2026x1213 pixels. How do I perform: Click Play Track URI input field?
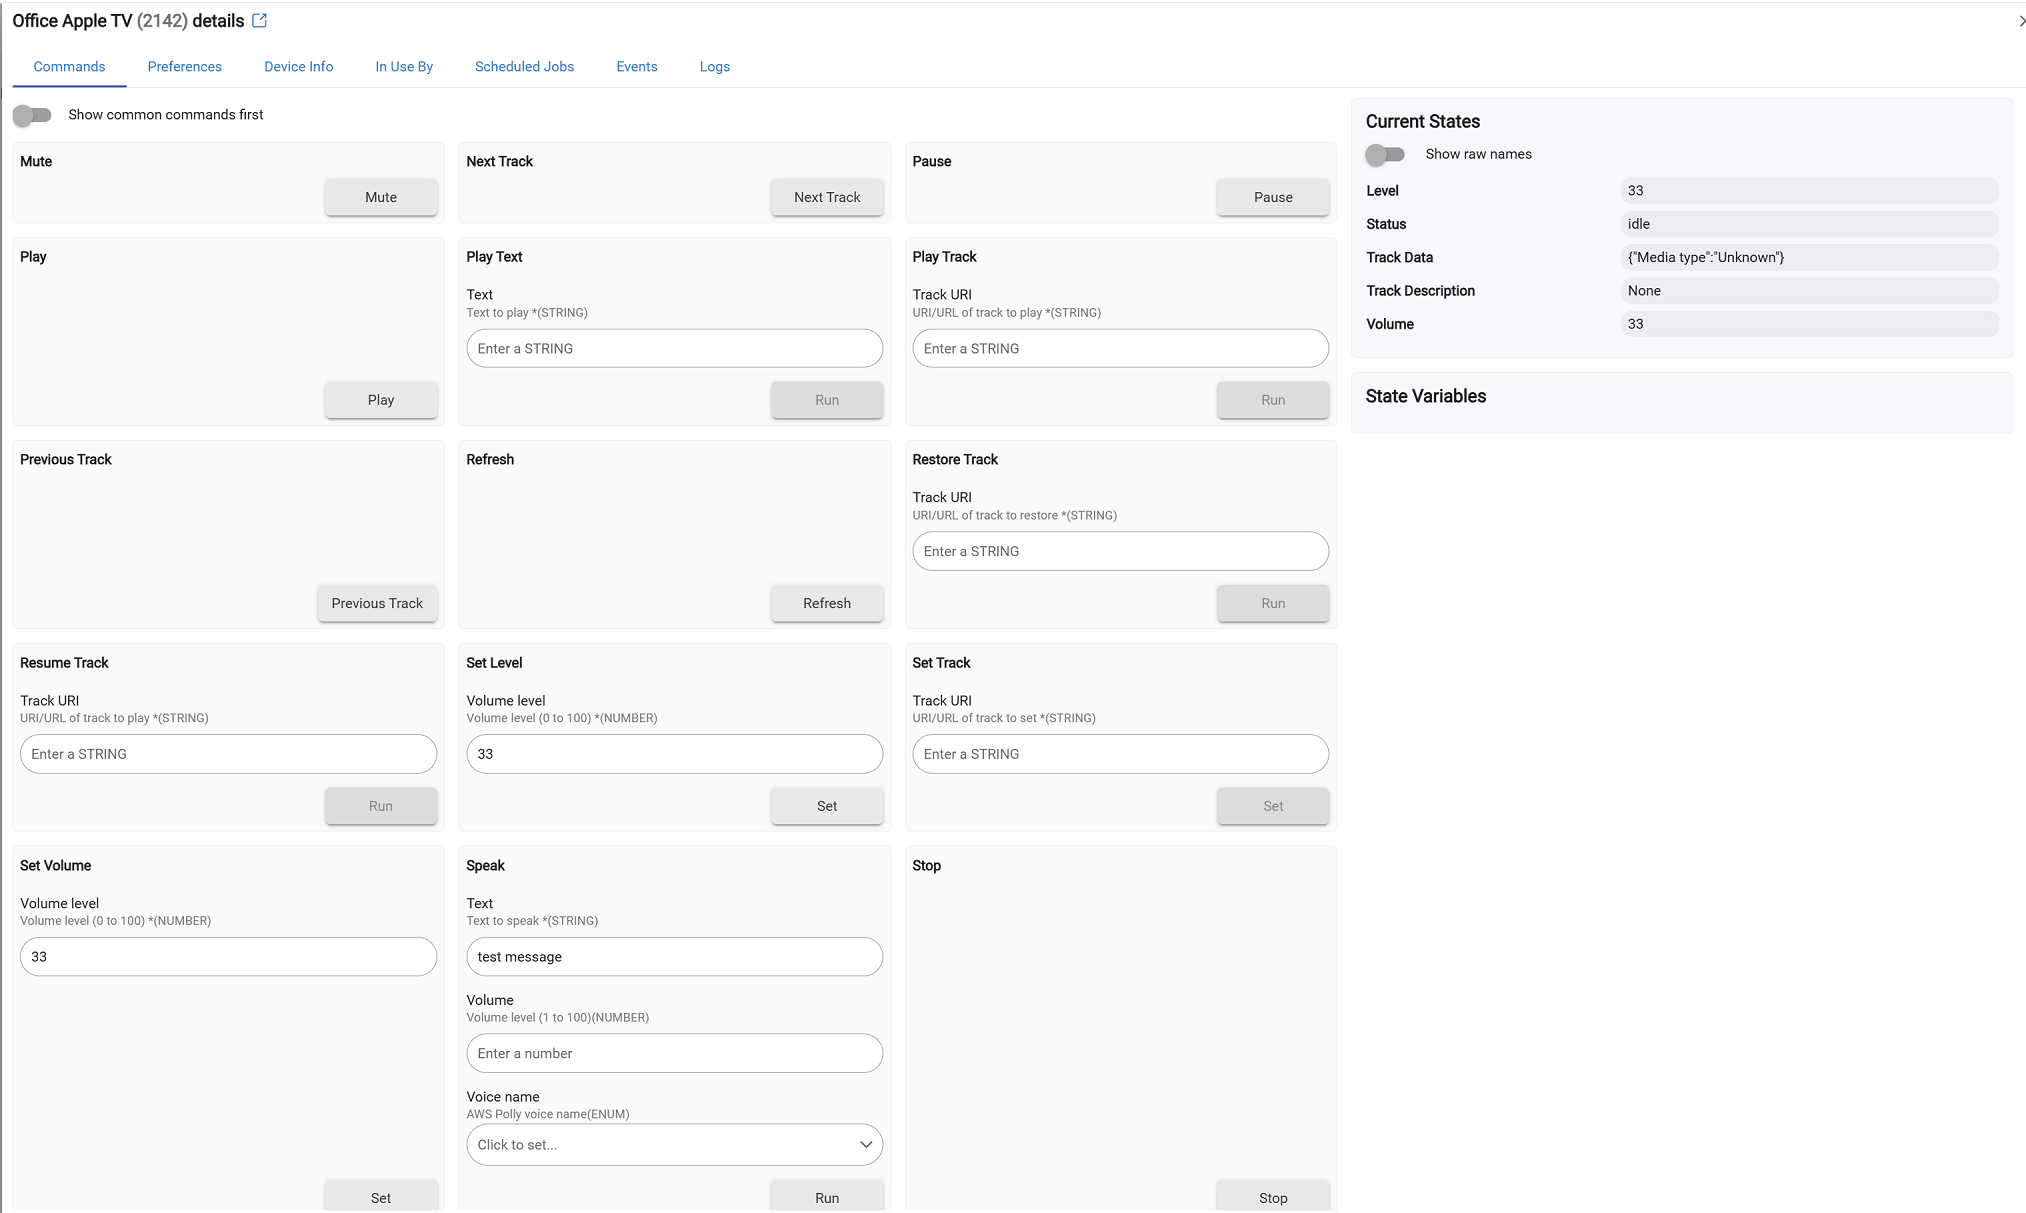pos(1120,349)
